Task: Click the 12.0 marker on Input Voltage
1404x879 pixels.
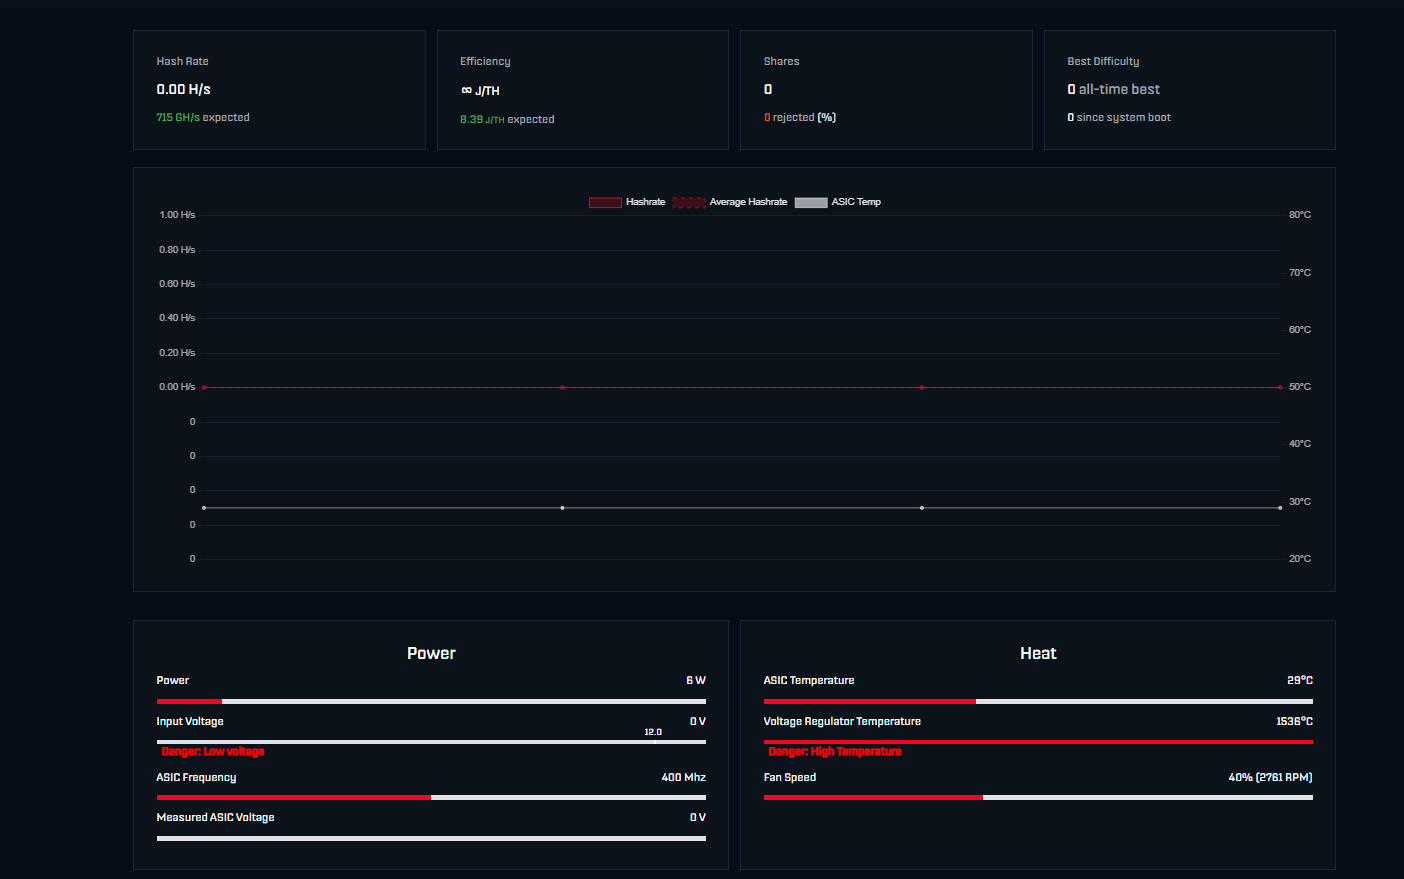Action: (x=653, y=733)
